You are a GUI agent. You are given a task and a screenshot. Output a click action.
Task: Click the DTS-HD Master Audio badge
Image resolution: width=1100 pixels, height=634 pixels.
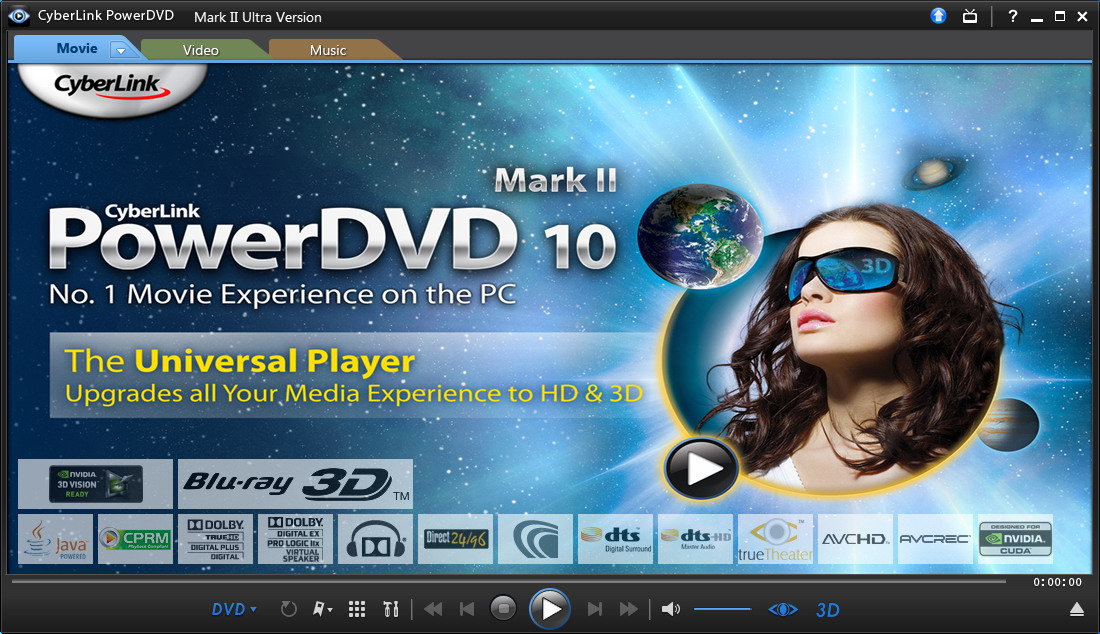695,539
